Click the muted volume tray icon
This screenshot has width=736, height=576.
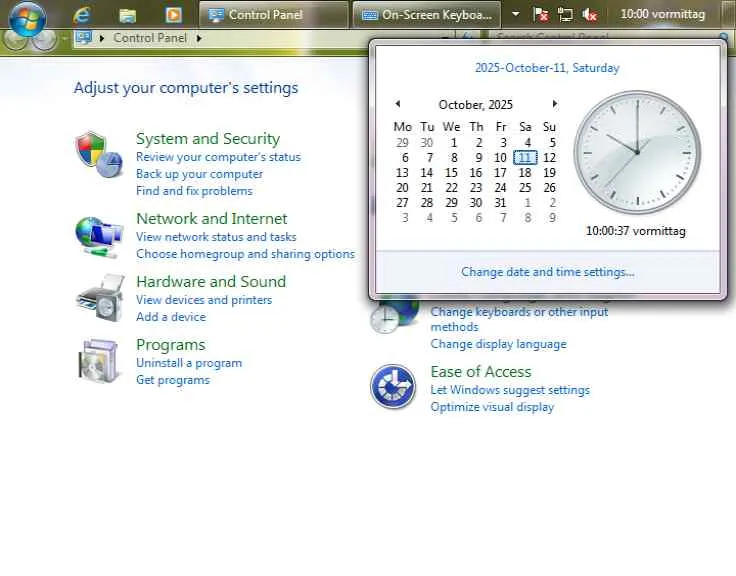point(589,15)
